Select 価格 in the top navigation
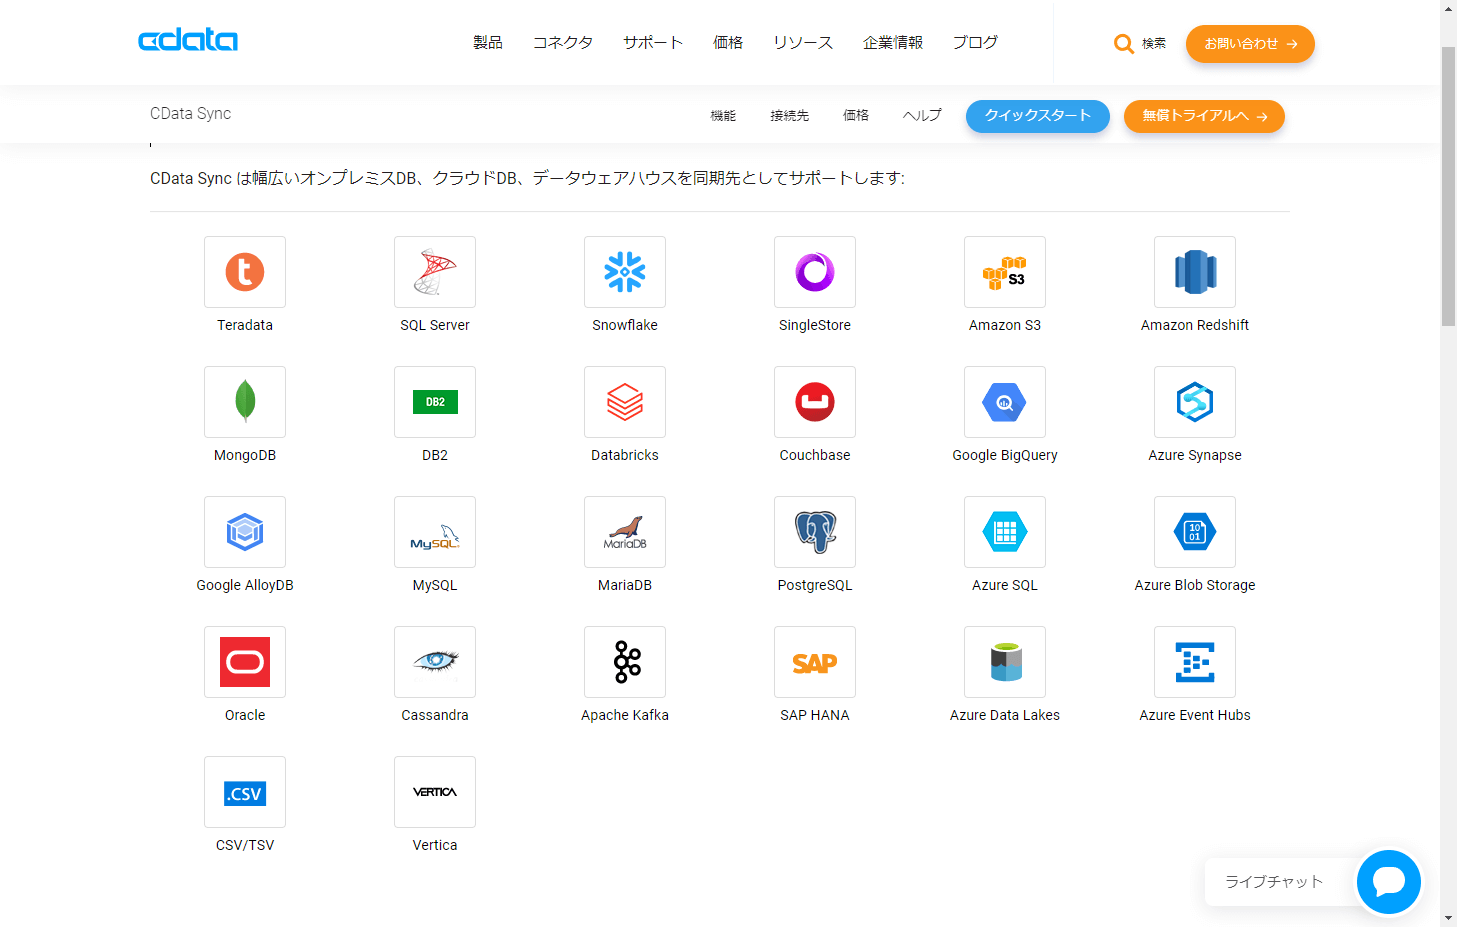The width and height of the screenshot is (1457, 927). point(728,43)
